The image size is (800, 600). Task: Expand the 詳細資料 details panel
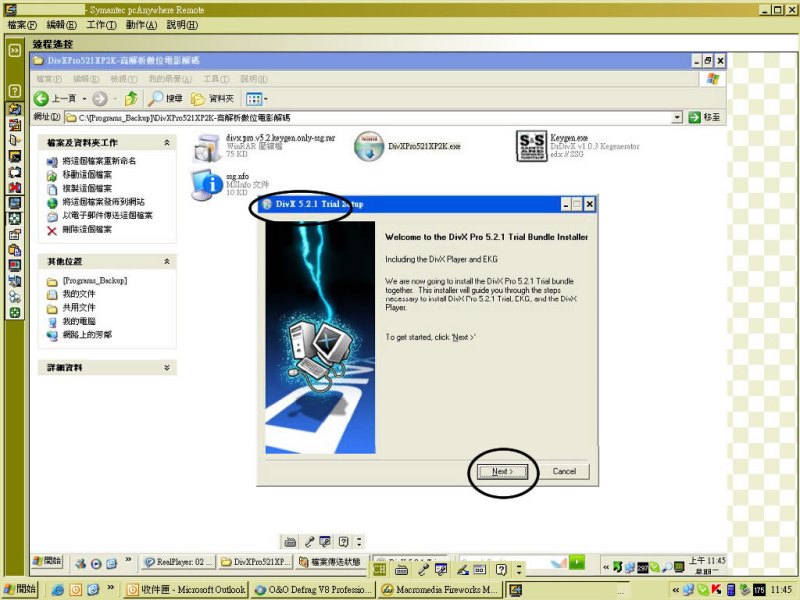[167, 367]
